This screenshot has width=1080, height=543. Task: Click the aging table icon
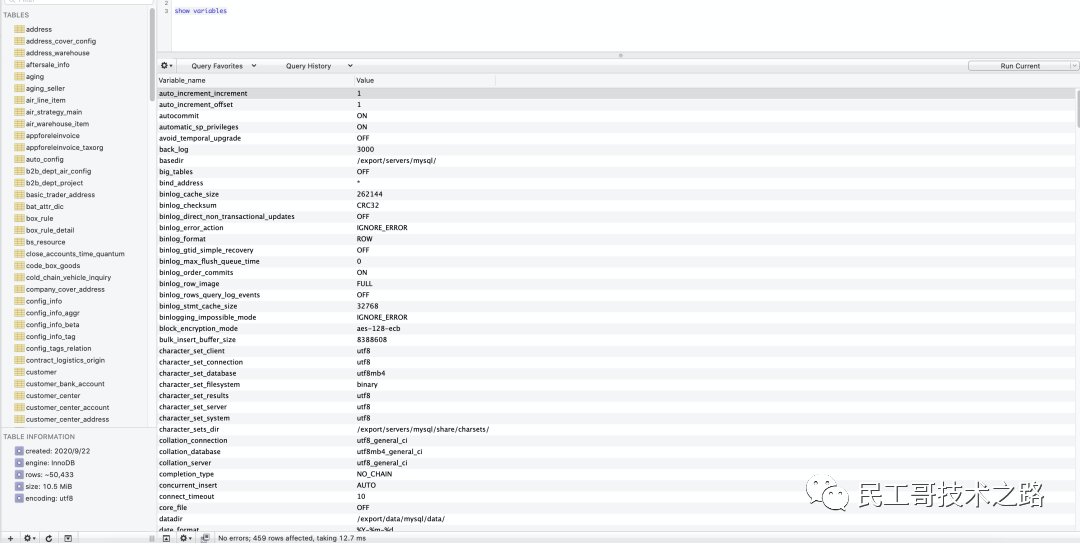tap(19, 76)
